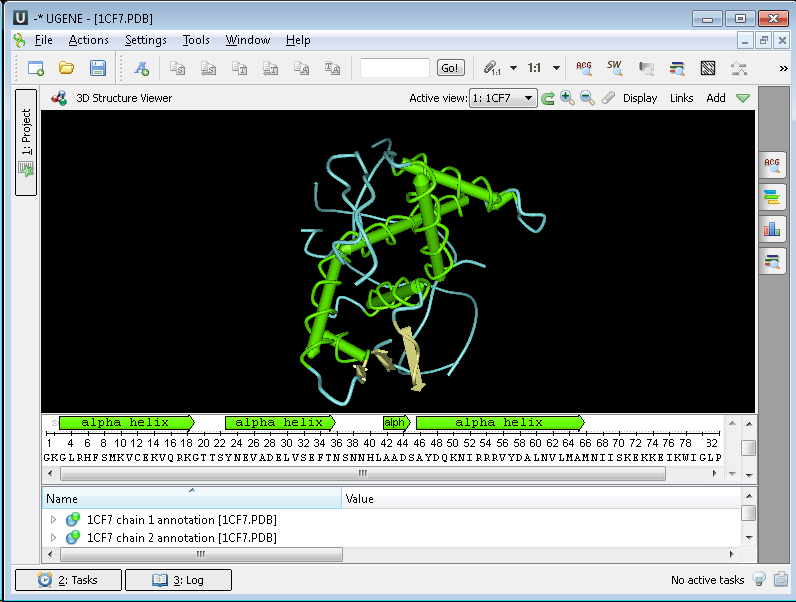Open the Actions menu

pyautogui.click(x=88, y=40)
